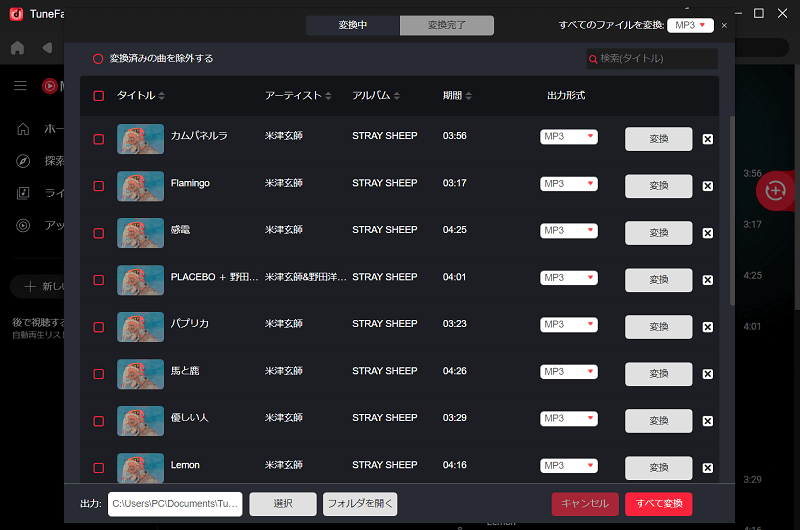Click the YouTube Music logo icon
800x530 pixels.
tap(49, 86)
